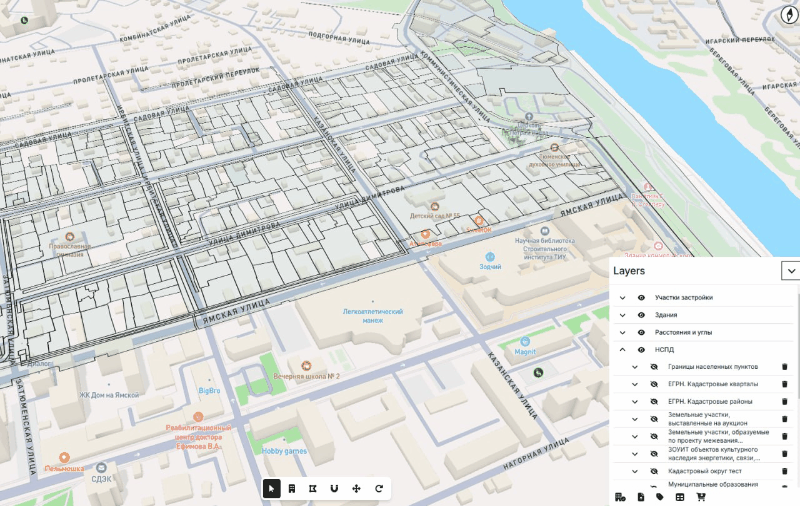Expand the Расстояния и углы layer
This screenshot has width=800, height=506.
pyautogui.click(x=622, y=332)
